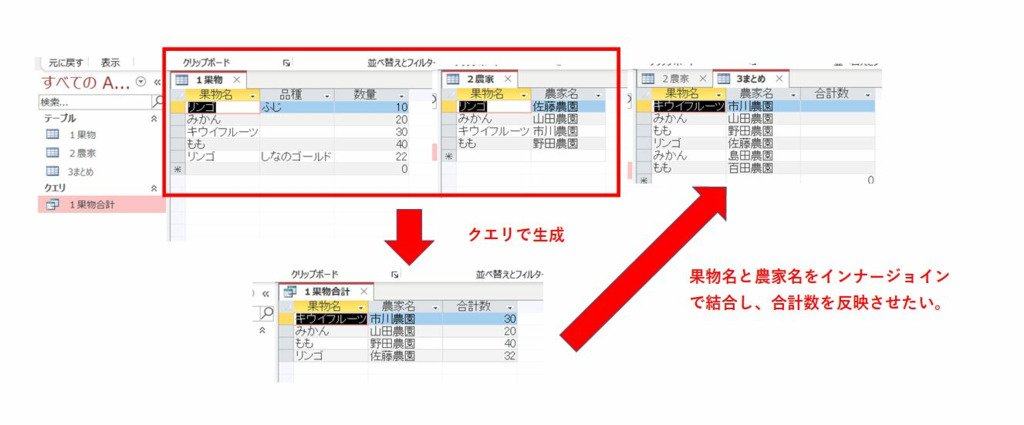Collapse the クエリ group in the navigation pane
This screenshot has width=1024, height=425.
154,188
